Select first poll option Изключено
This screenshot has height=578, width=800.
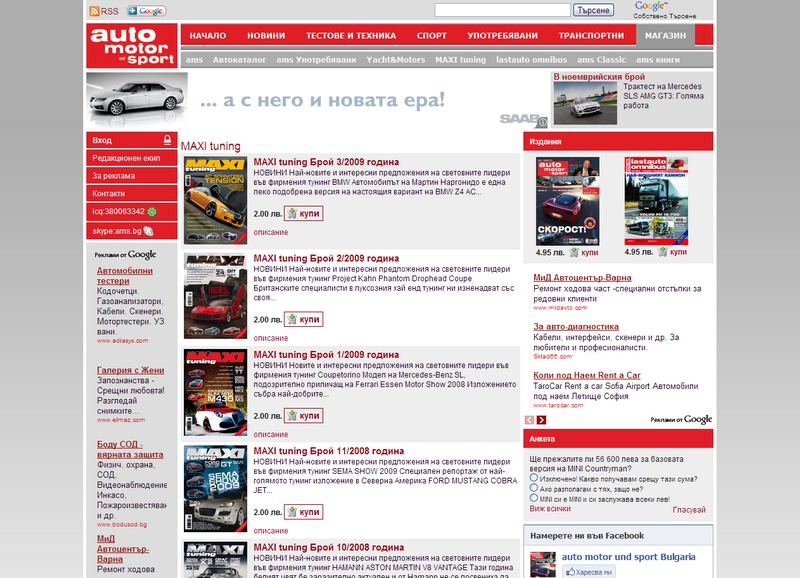coord(534,478)
